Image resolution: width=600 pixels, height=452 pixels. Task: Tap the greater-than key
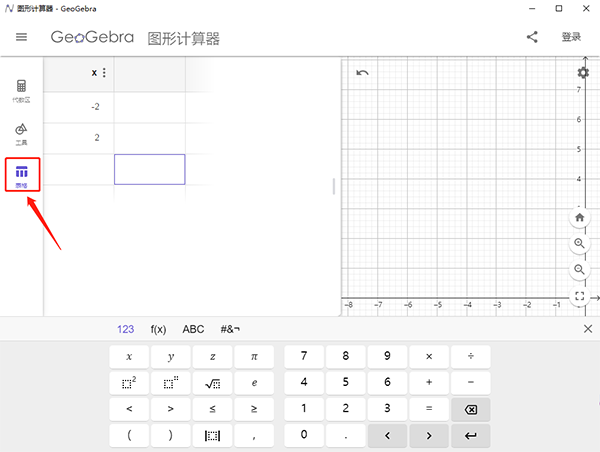click(x=171, y=409)
